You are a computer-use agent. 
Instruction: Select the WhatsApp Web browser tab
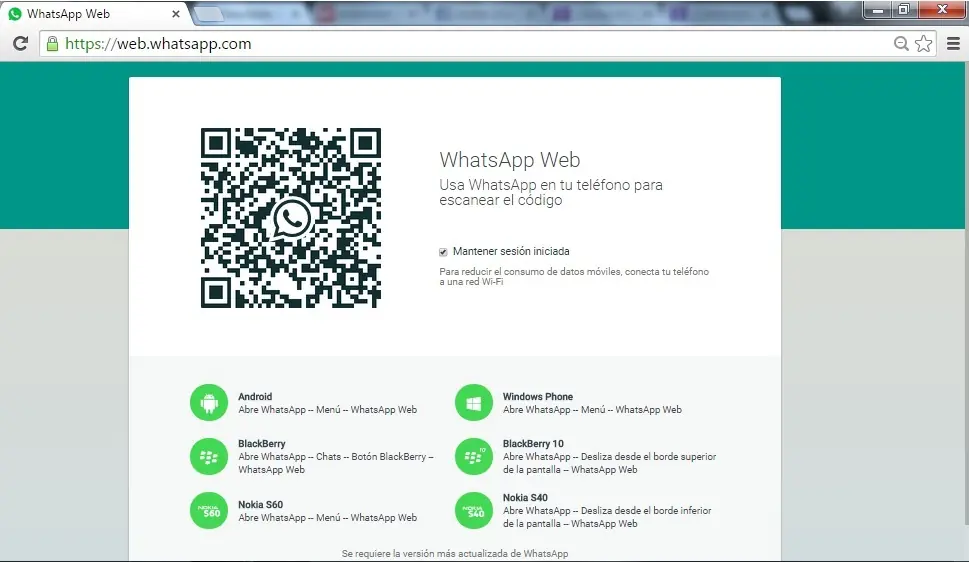[94, 14]
